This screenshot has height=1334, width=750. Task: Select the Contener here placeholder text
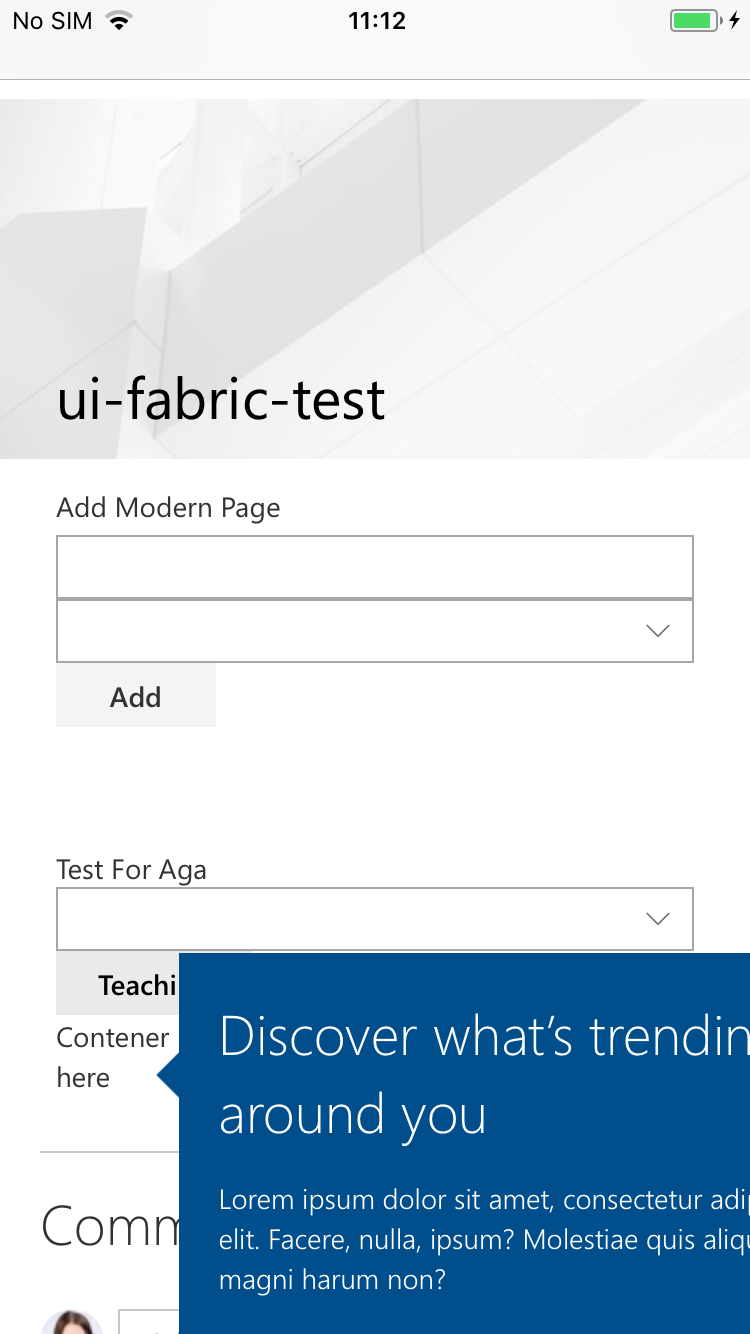point(112,1057)
